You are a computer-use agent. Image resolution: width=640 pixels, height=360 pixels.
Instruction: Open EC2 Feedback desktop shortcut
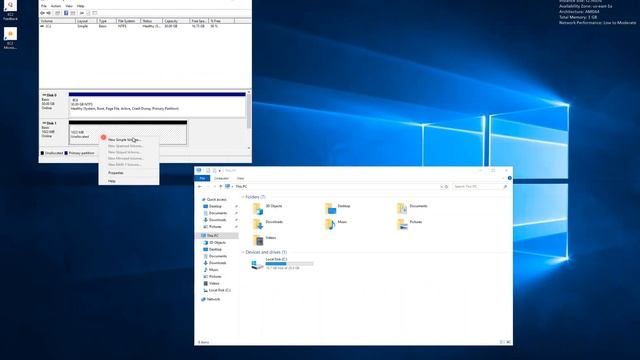coord(10,10)
